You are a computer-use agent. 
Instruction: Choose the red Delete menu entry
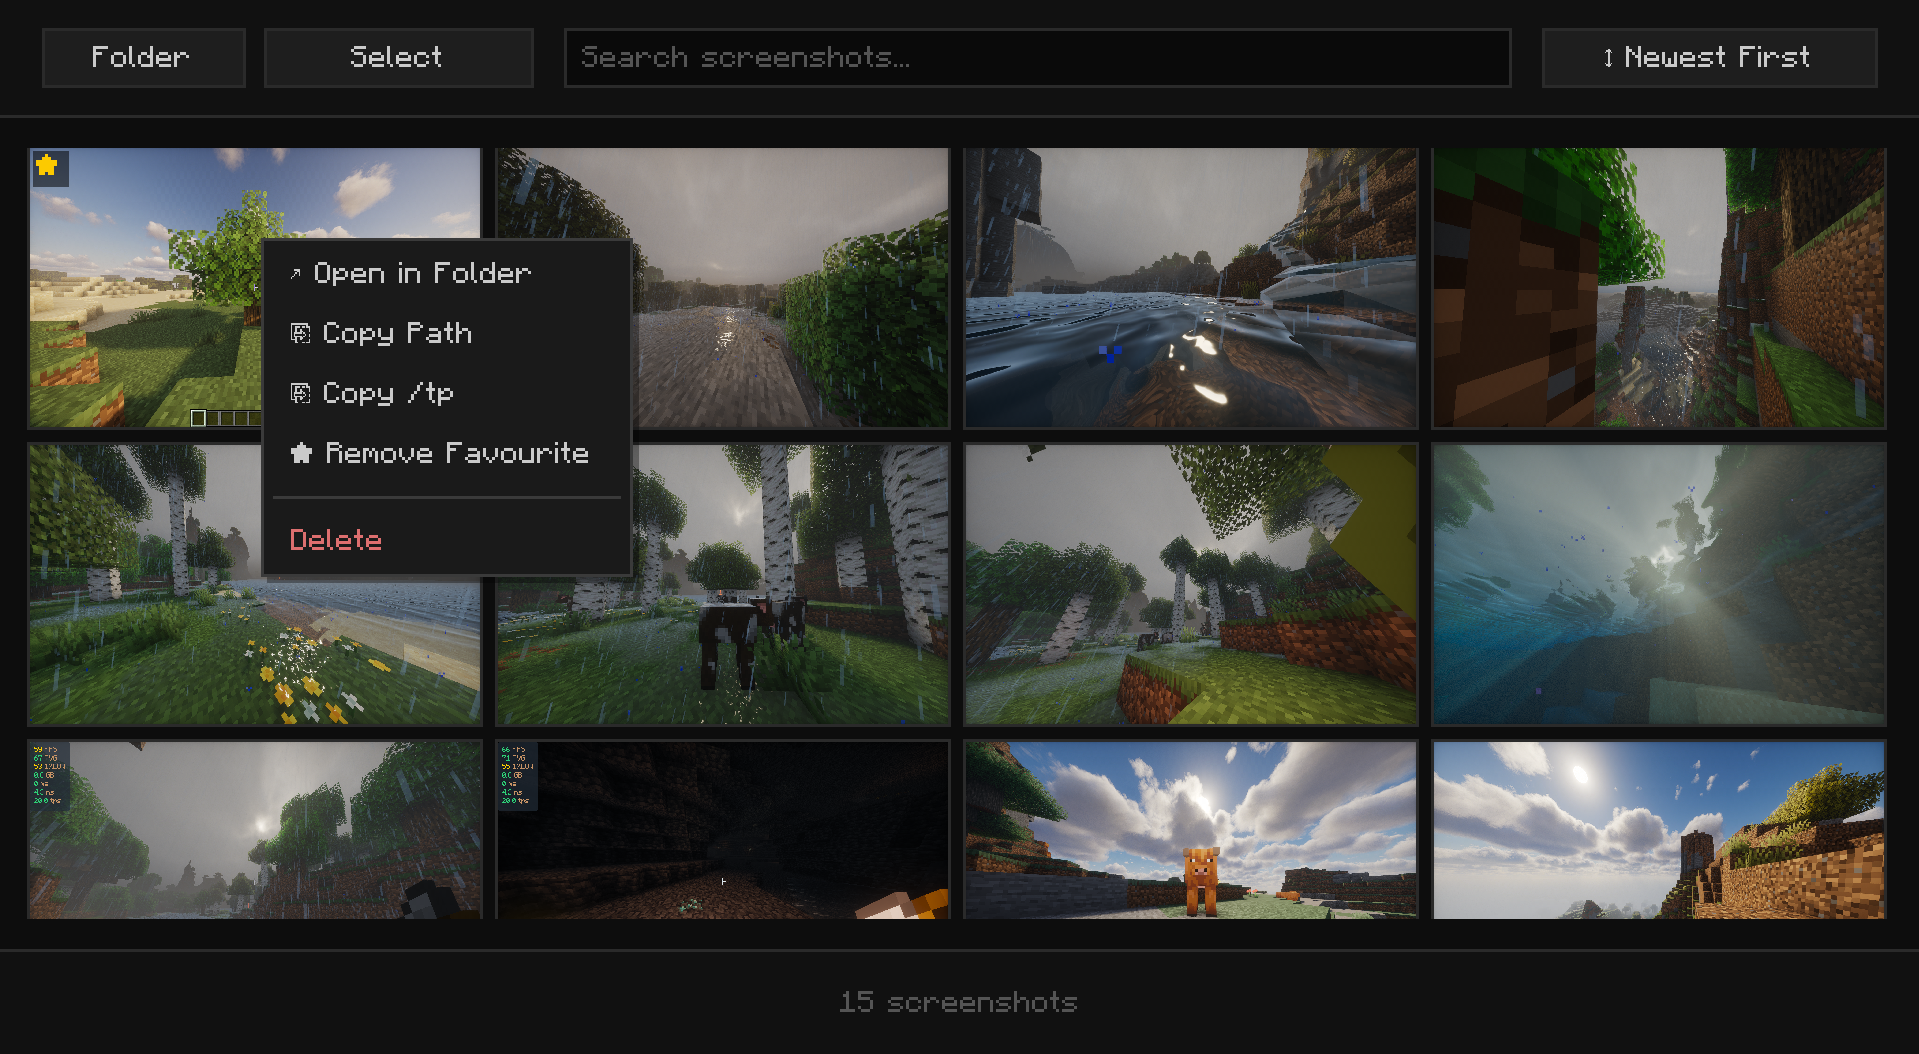447,540
